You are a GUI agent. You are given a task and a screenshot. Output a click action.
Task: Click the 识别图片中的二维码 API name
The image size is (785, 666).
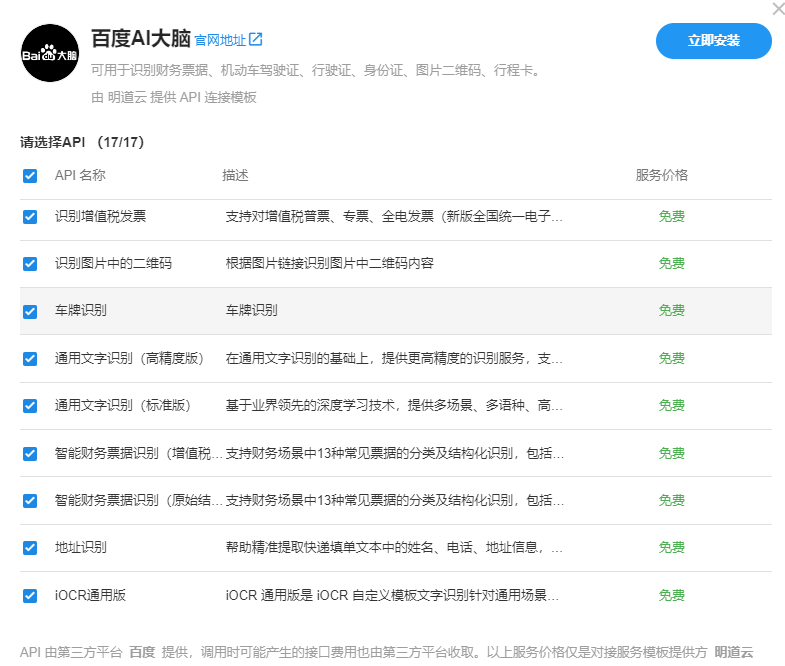[x=113, y=263]
